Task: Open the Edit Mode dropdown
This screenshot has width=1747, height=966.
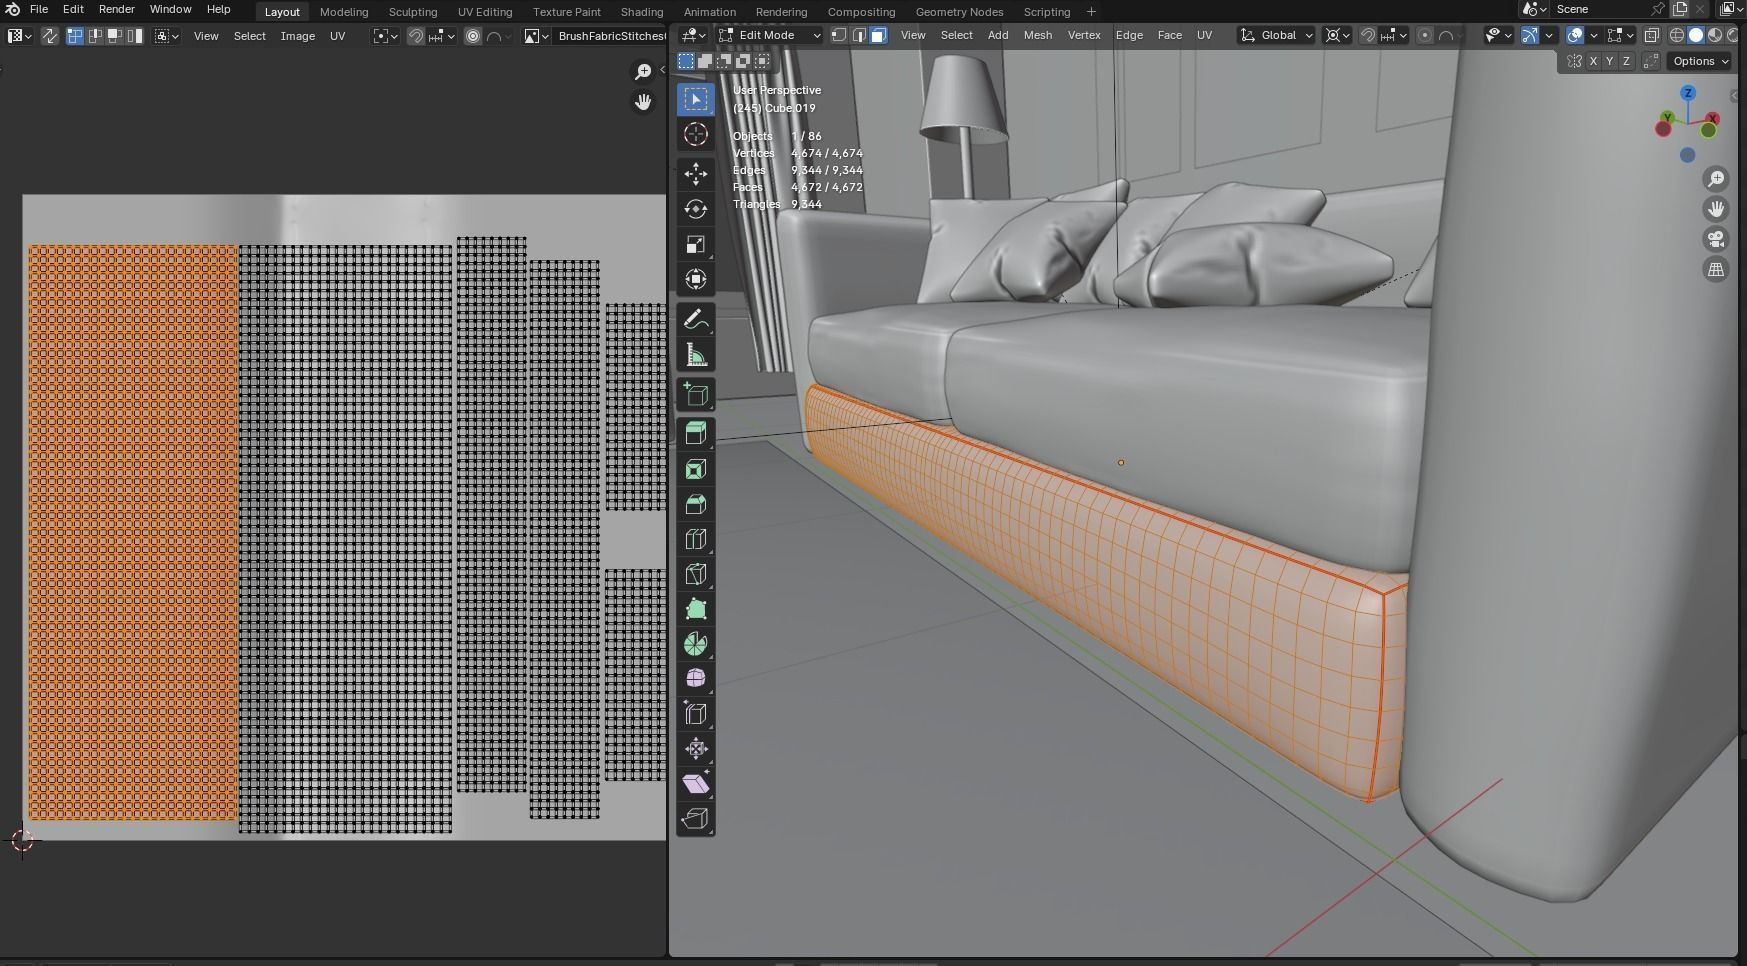Action: [770, 35]
